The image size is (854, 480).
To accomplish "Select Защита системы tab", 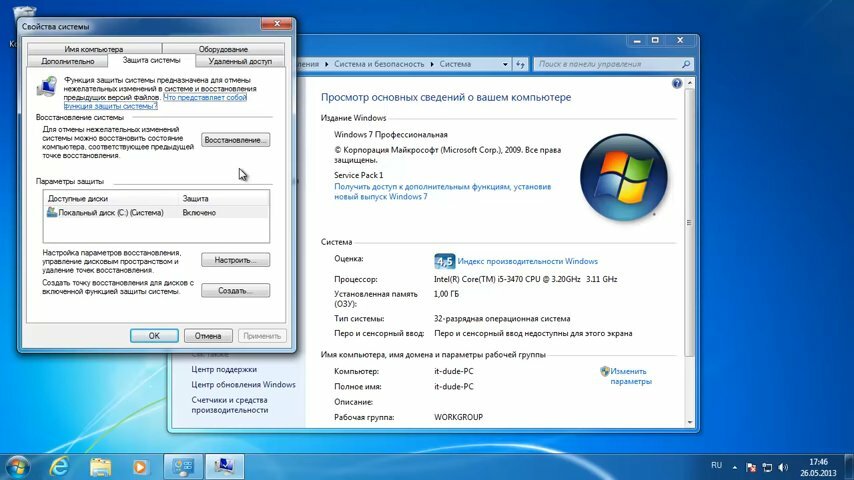I will 151,60.
